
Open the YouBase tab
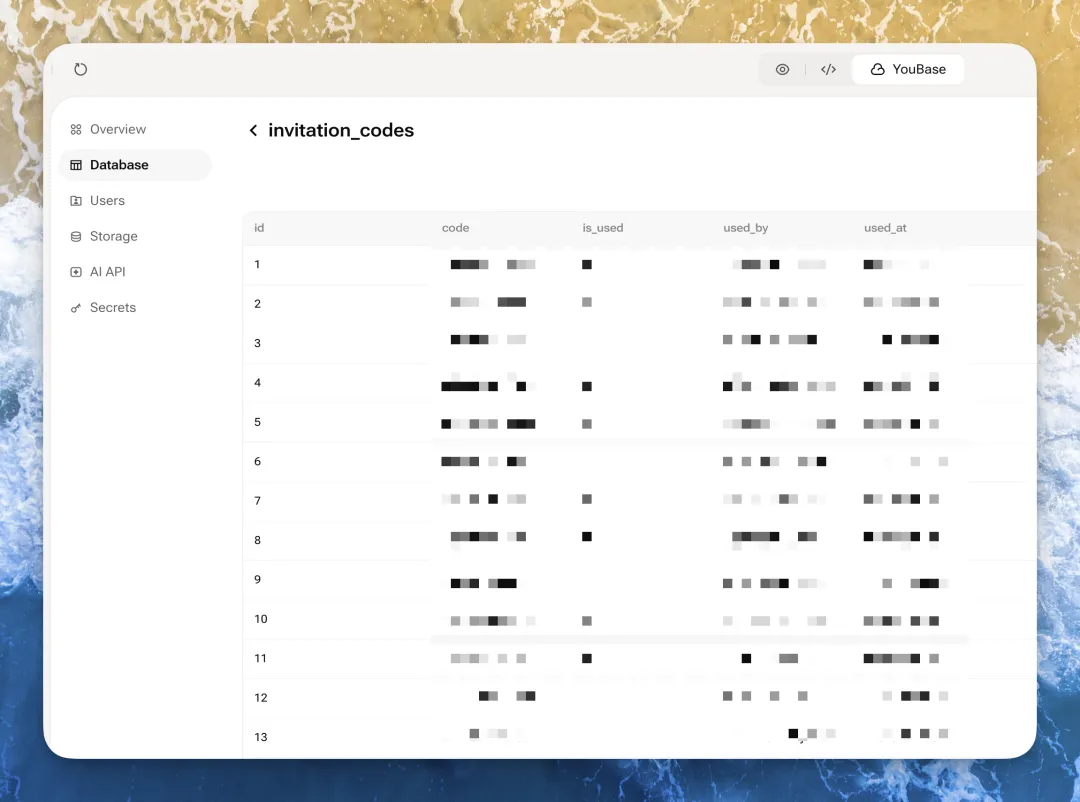click(x=908, y=70)
